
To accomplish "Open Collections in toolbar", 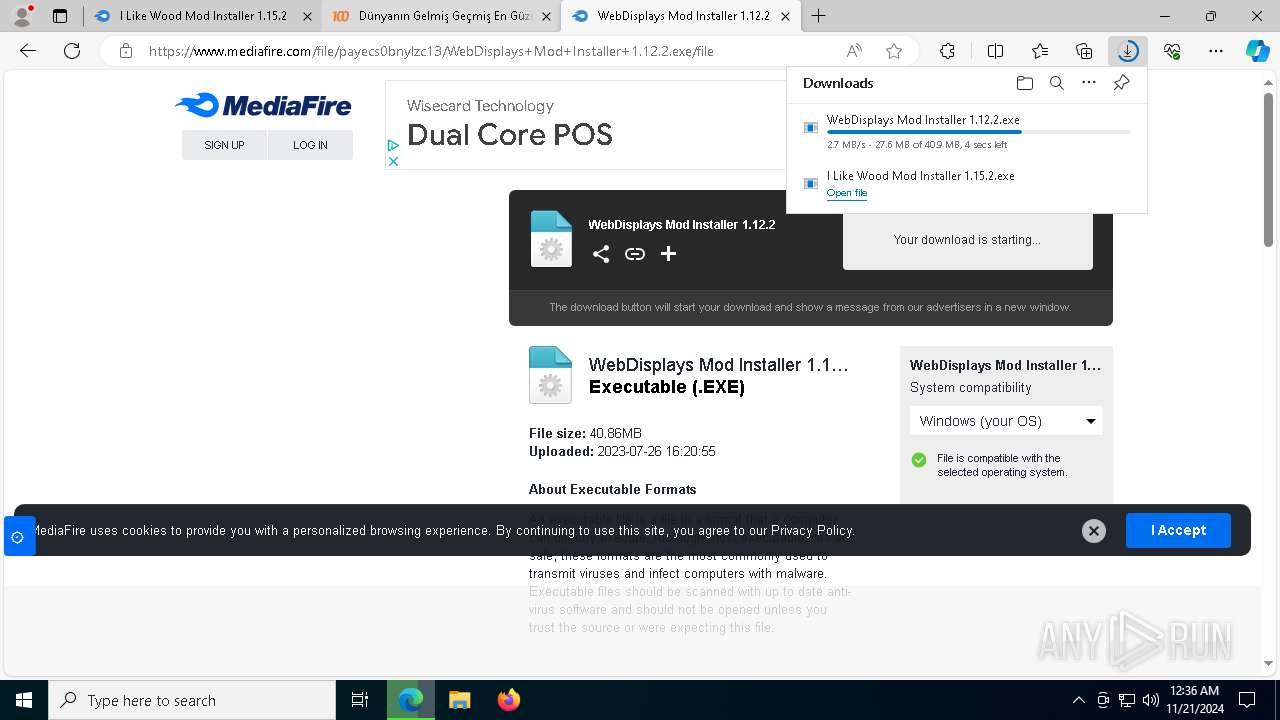I will click(1084, 51).
